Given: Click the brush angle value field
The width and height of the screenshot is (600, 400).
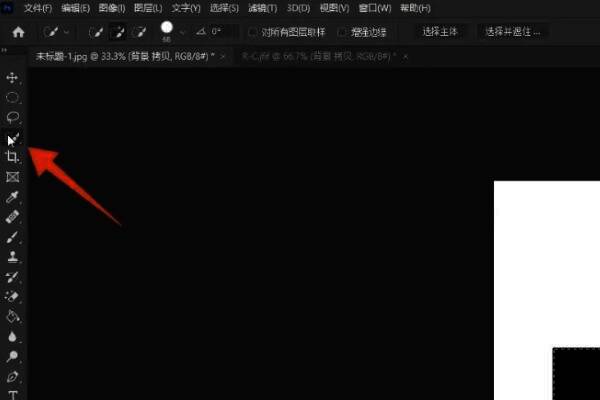Looking at the screenshot, I should [x=221, y=31].
